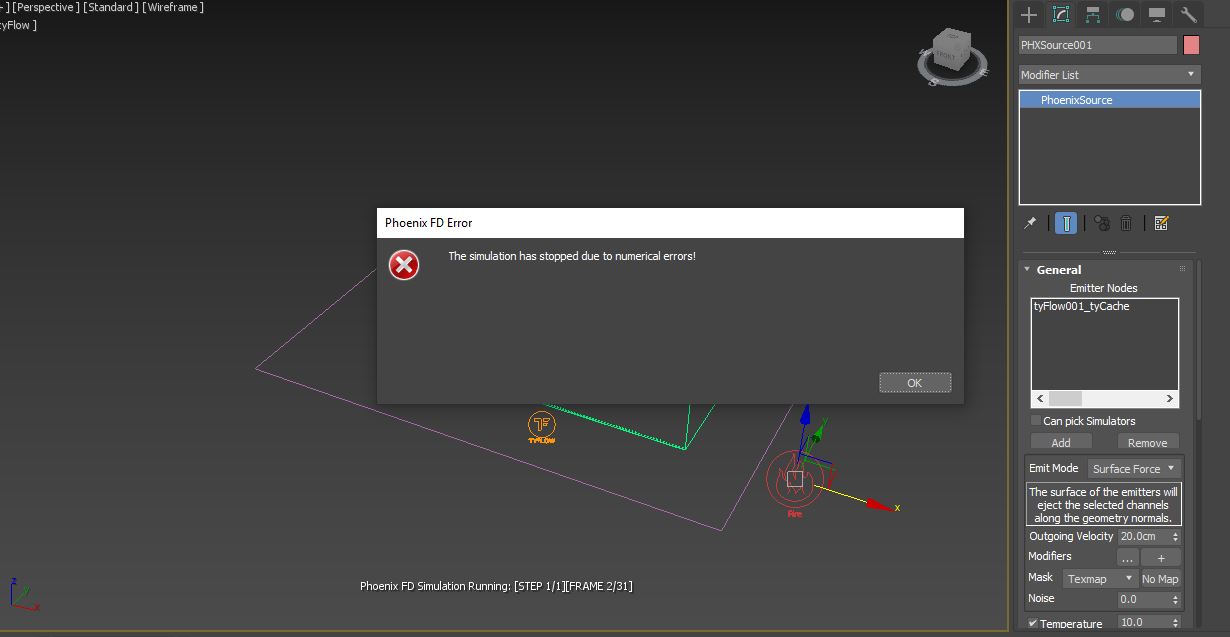Select the orange tyFlow icon in viewport
Image resolution: width=1230 pixels, height=637 pixels.
(x=541, y=426)
